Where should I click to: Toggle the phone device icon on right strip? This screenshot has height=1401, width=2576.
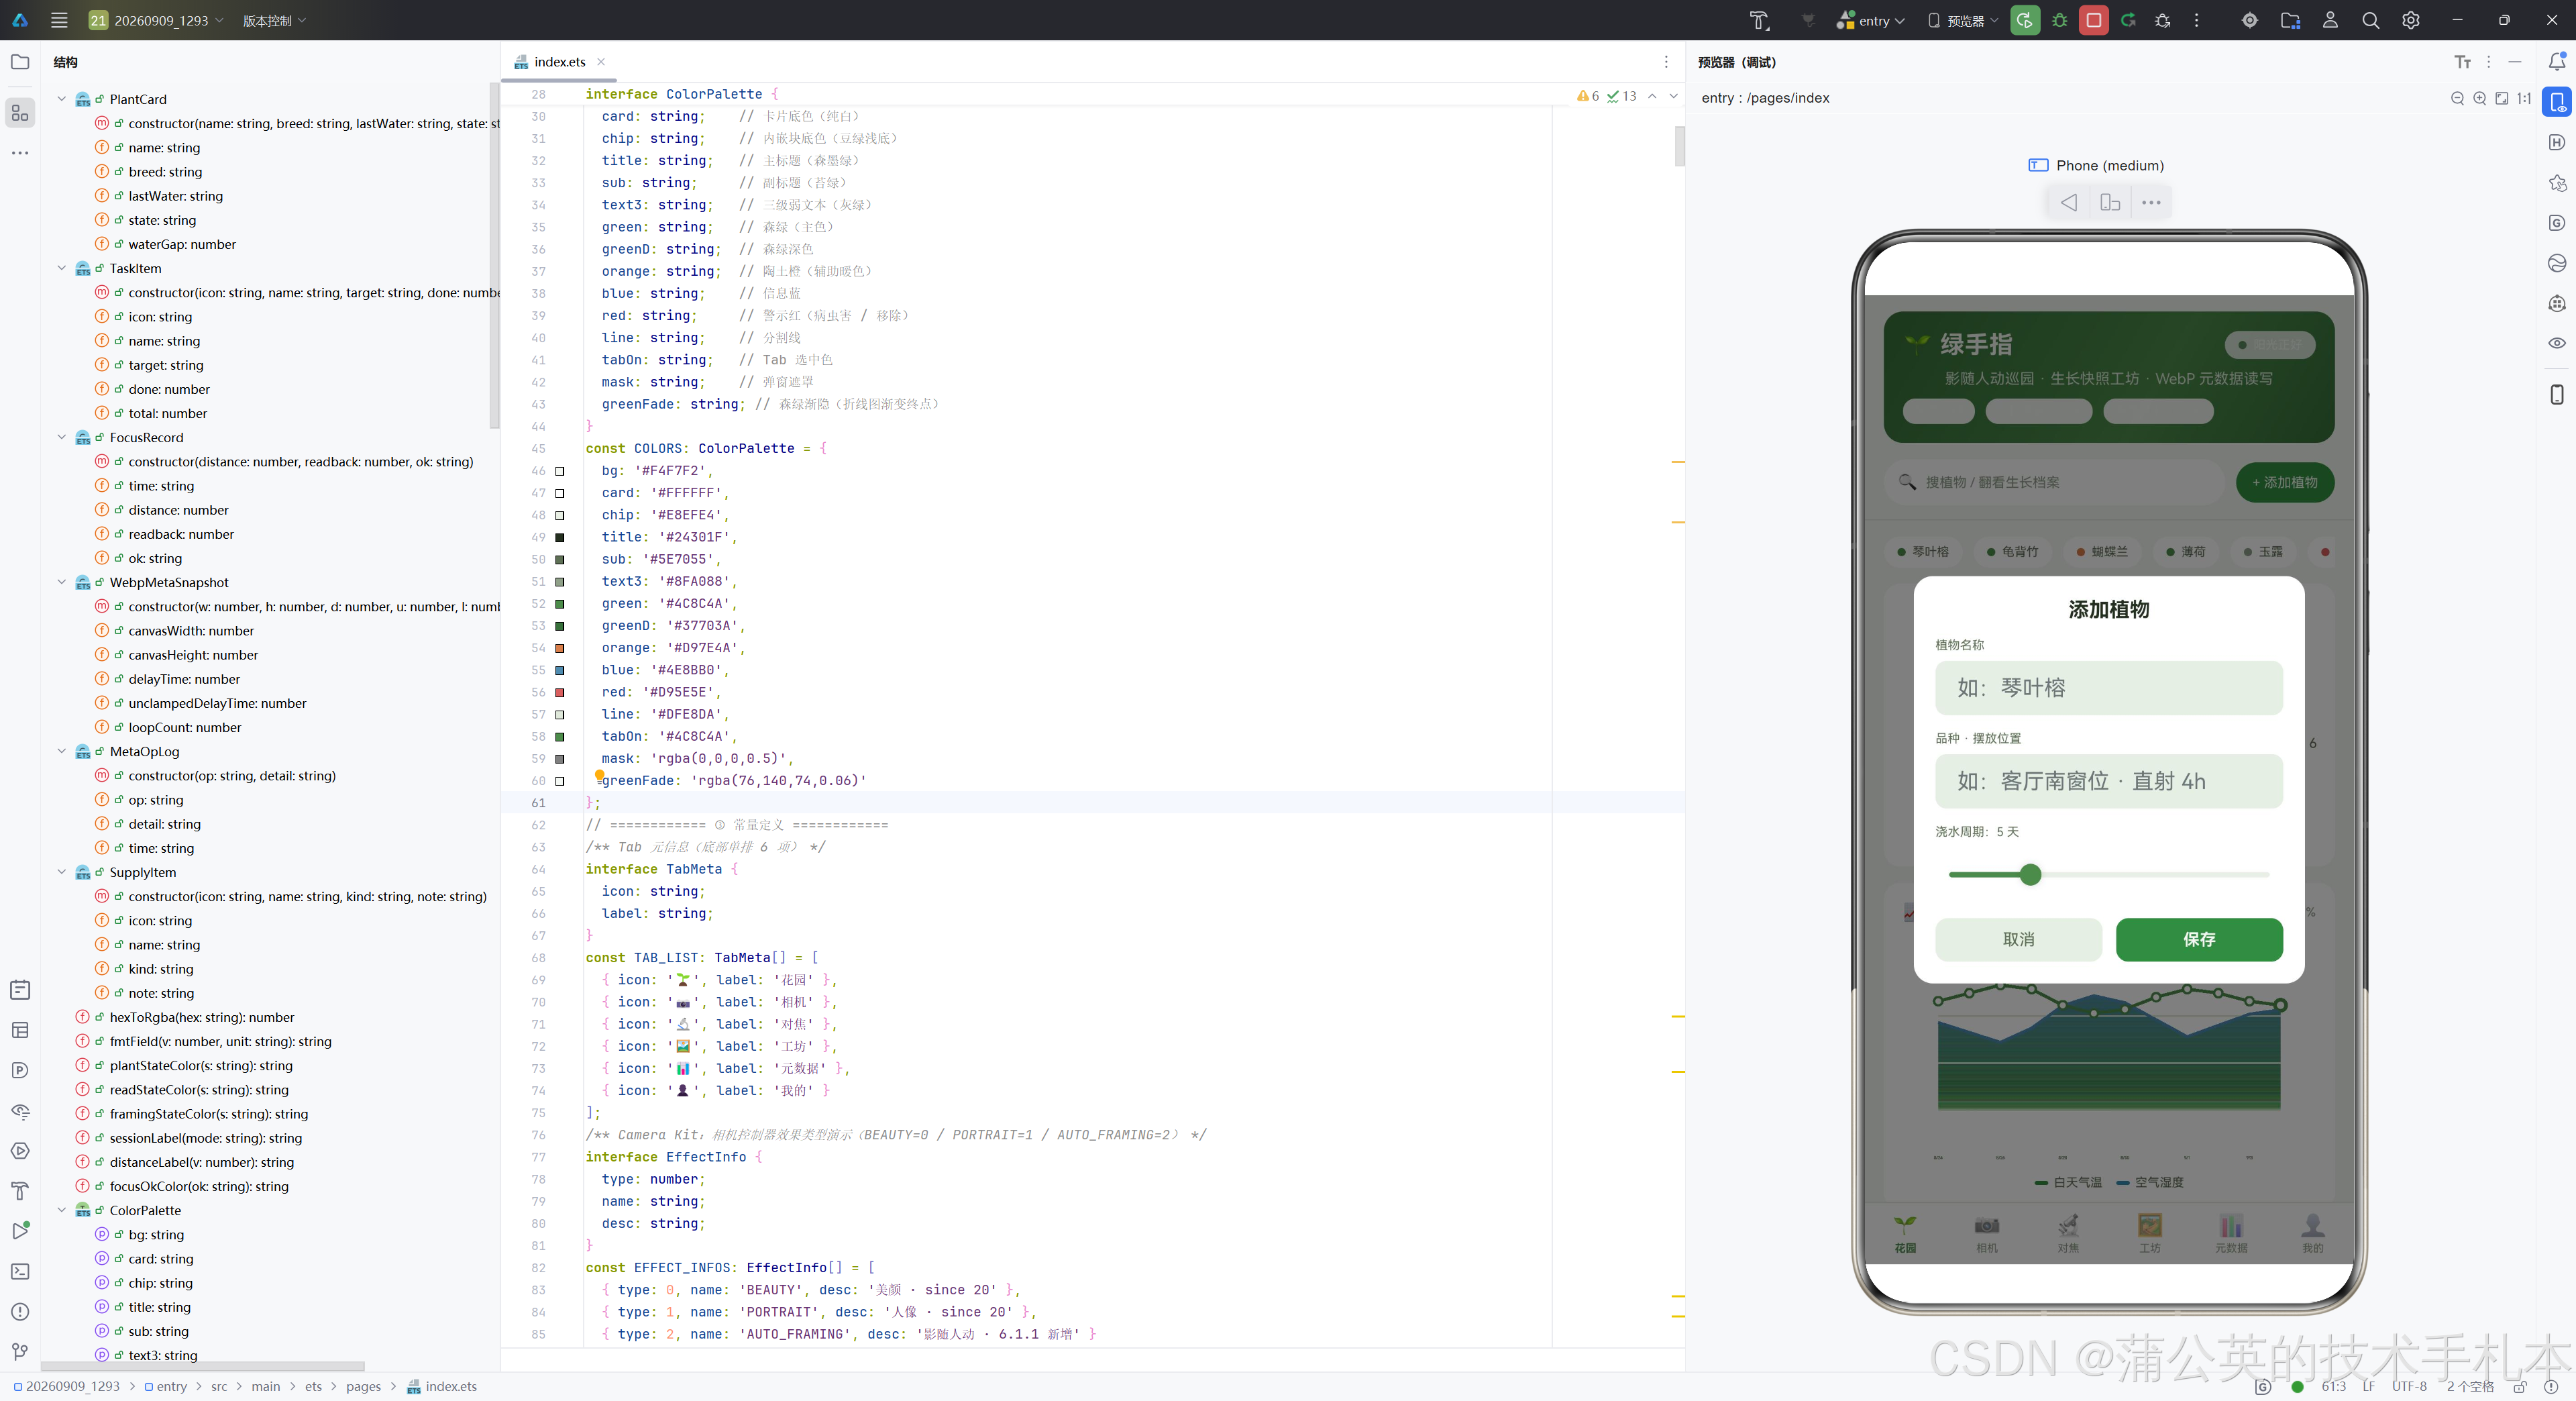(2557, 395)
